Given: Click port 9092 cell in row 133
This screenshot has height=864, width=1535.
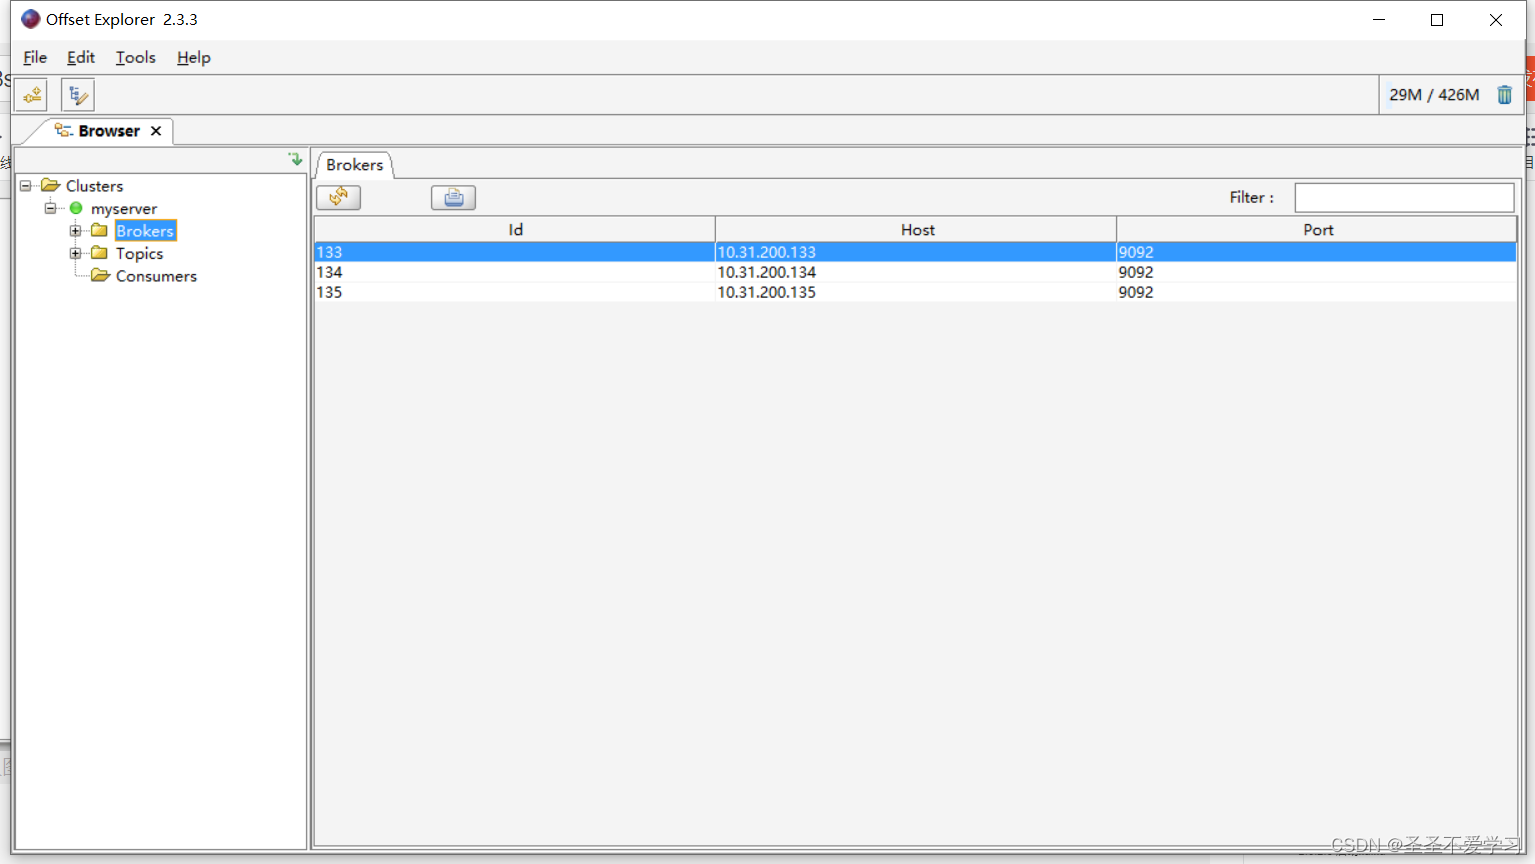Looking at the screenshot, I should [x=1317, y=252].
